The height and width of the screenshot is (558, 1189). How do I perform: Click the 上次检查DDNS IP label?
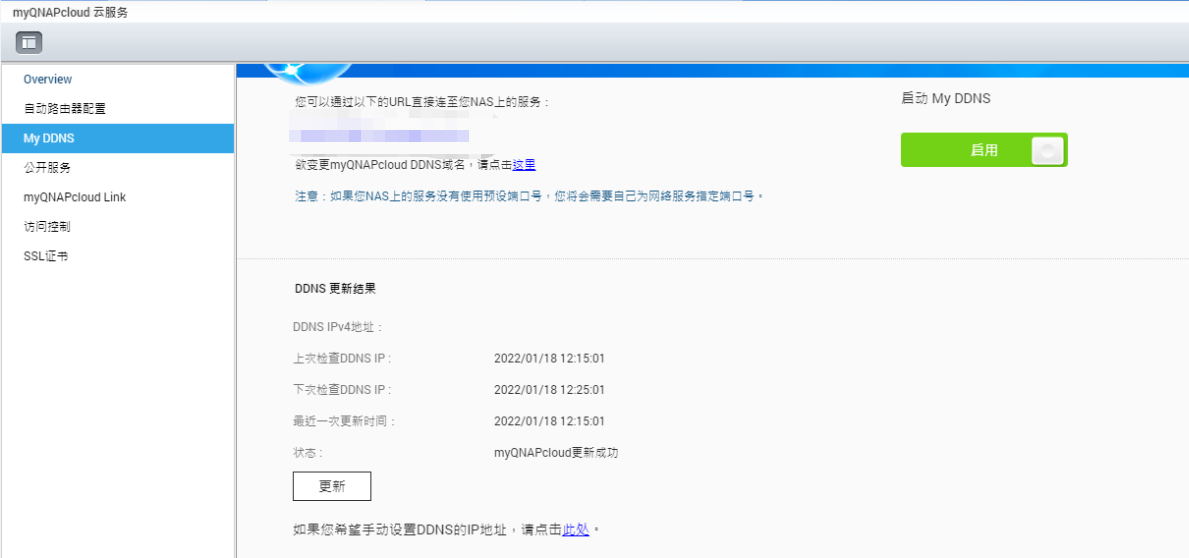342,359
